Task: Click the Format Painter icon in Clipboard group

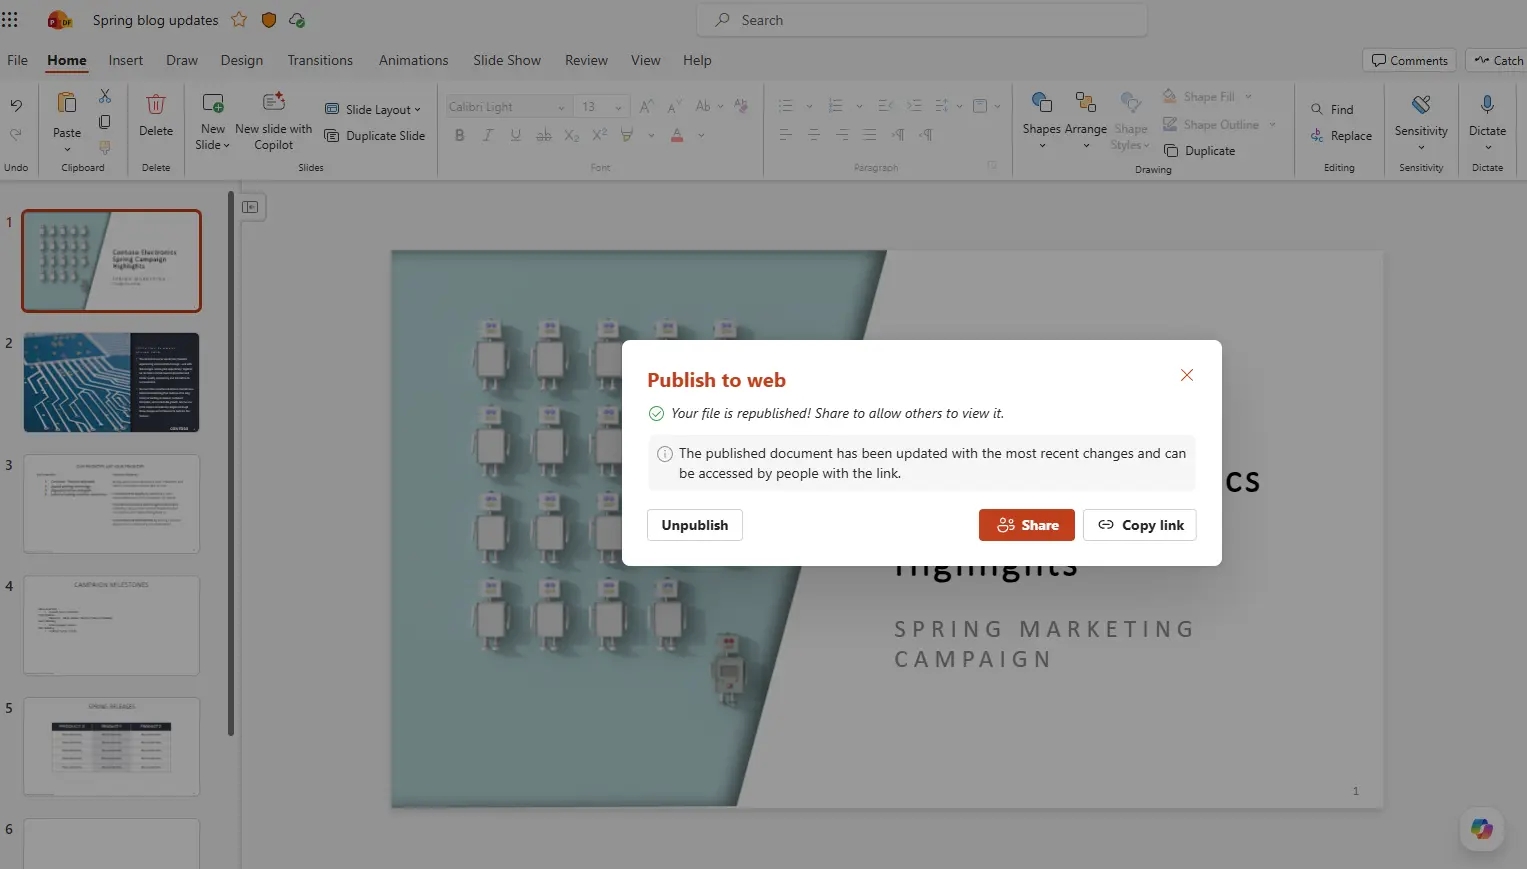Action: pyautogui.click(x=104, y=145)
